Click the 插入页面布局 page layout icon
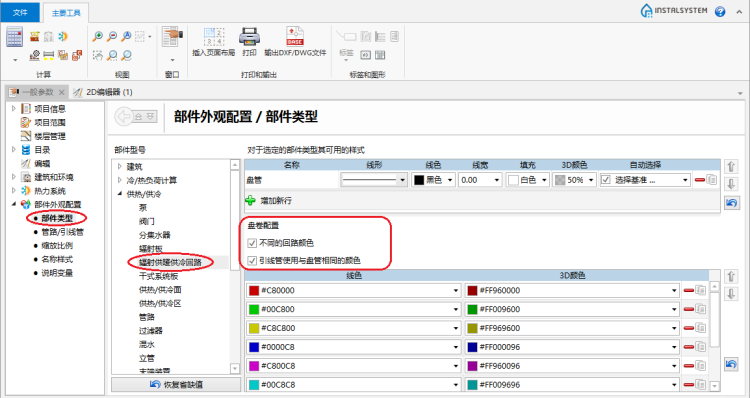The width and height of the screenshot is (750, 398). pyautogui.click(x=214, y=36)
